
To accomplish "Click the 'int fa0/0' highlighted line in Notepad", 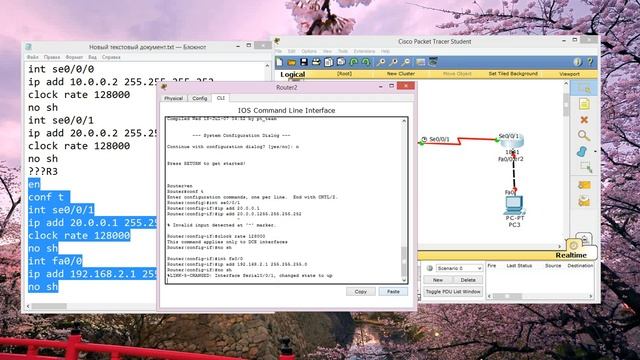I will [55, 261].
